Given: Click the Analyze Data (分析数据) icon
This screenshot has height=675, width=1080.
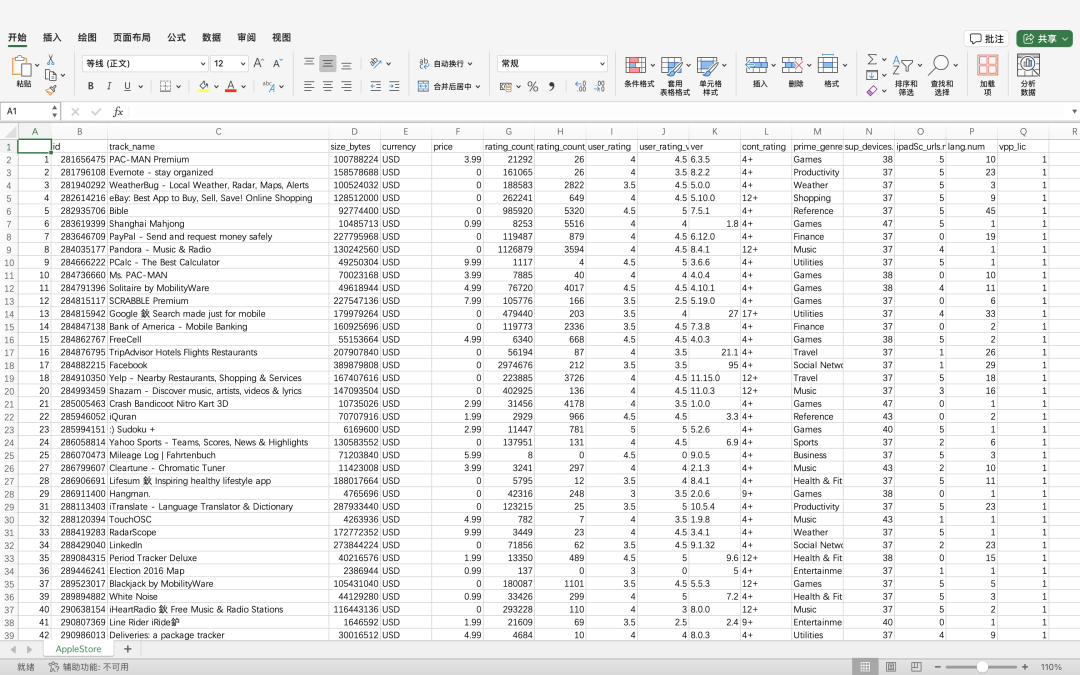Looking at the screenshot, I should pos(1028,66).
